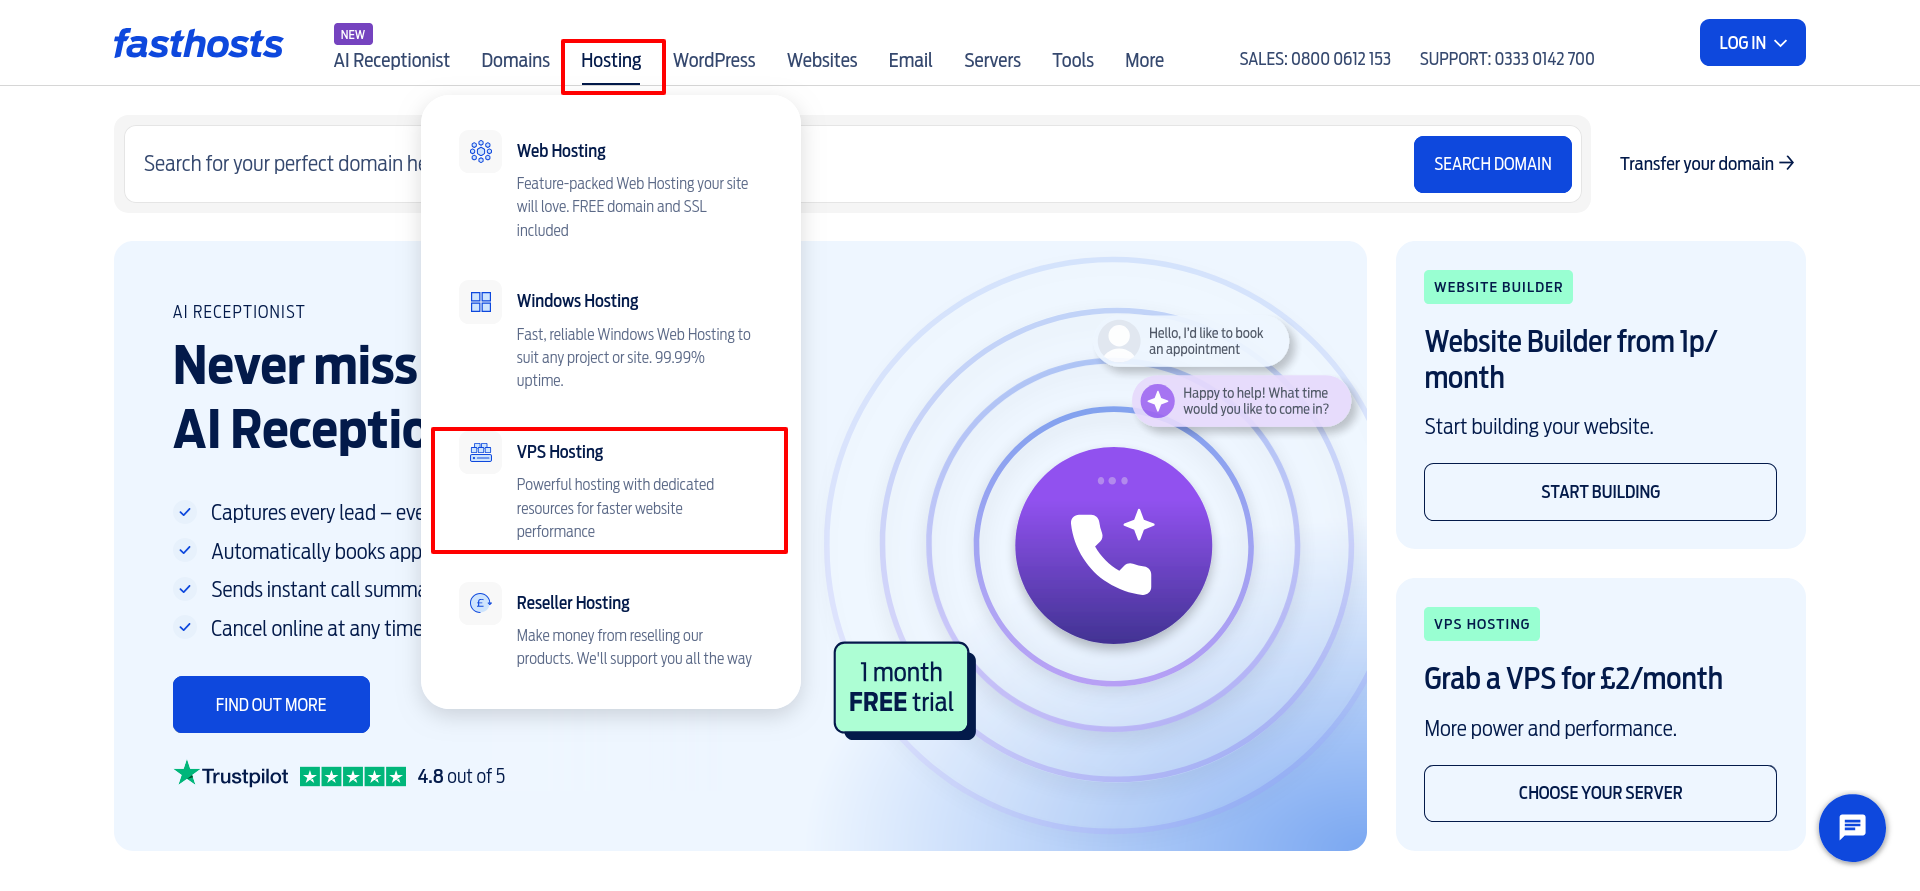The image size is (1920, 891).
Task: Click the START BUILDING button
Action: click(x=1600, y=492)
